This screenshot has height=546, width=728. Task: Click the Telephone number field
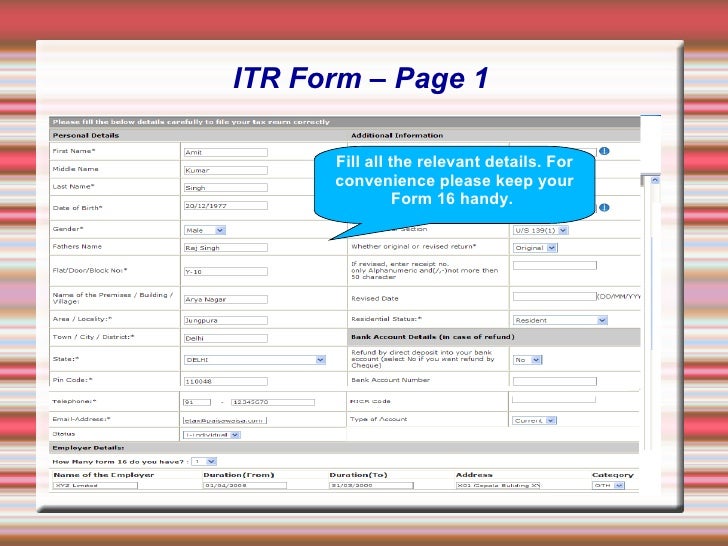273,402
